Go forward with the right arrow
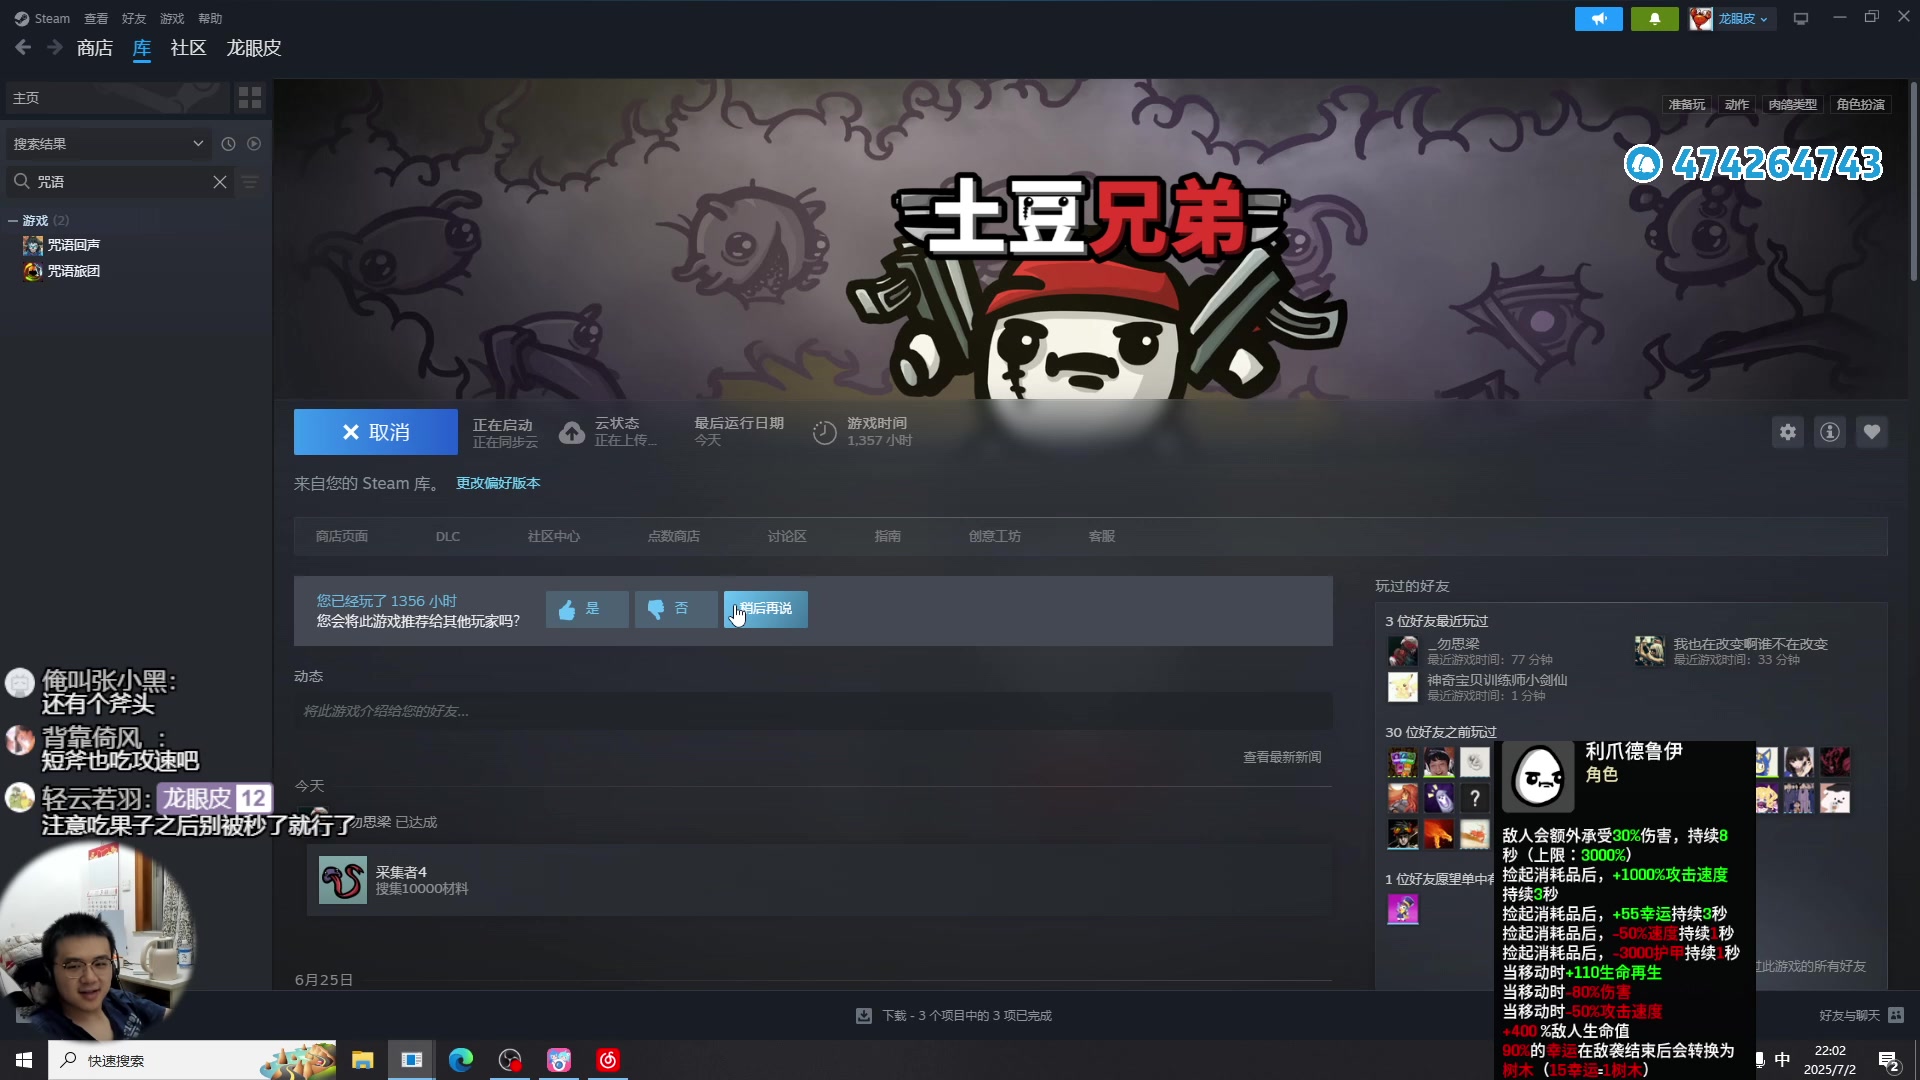 55,47
